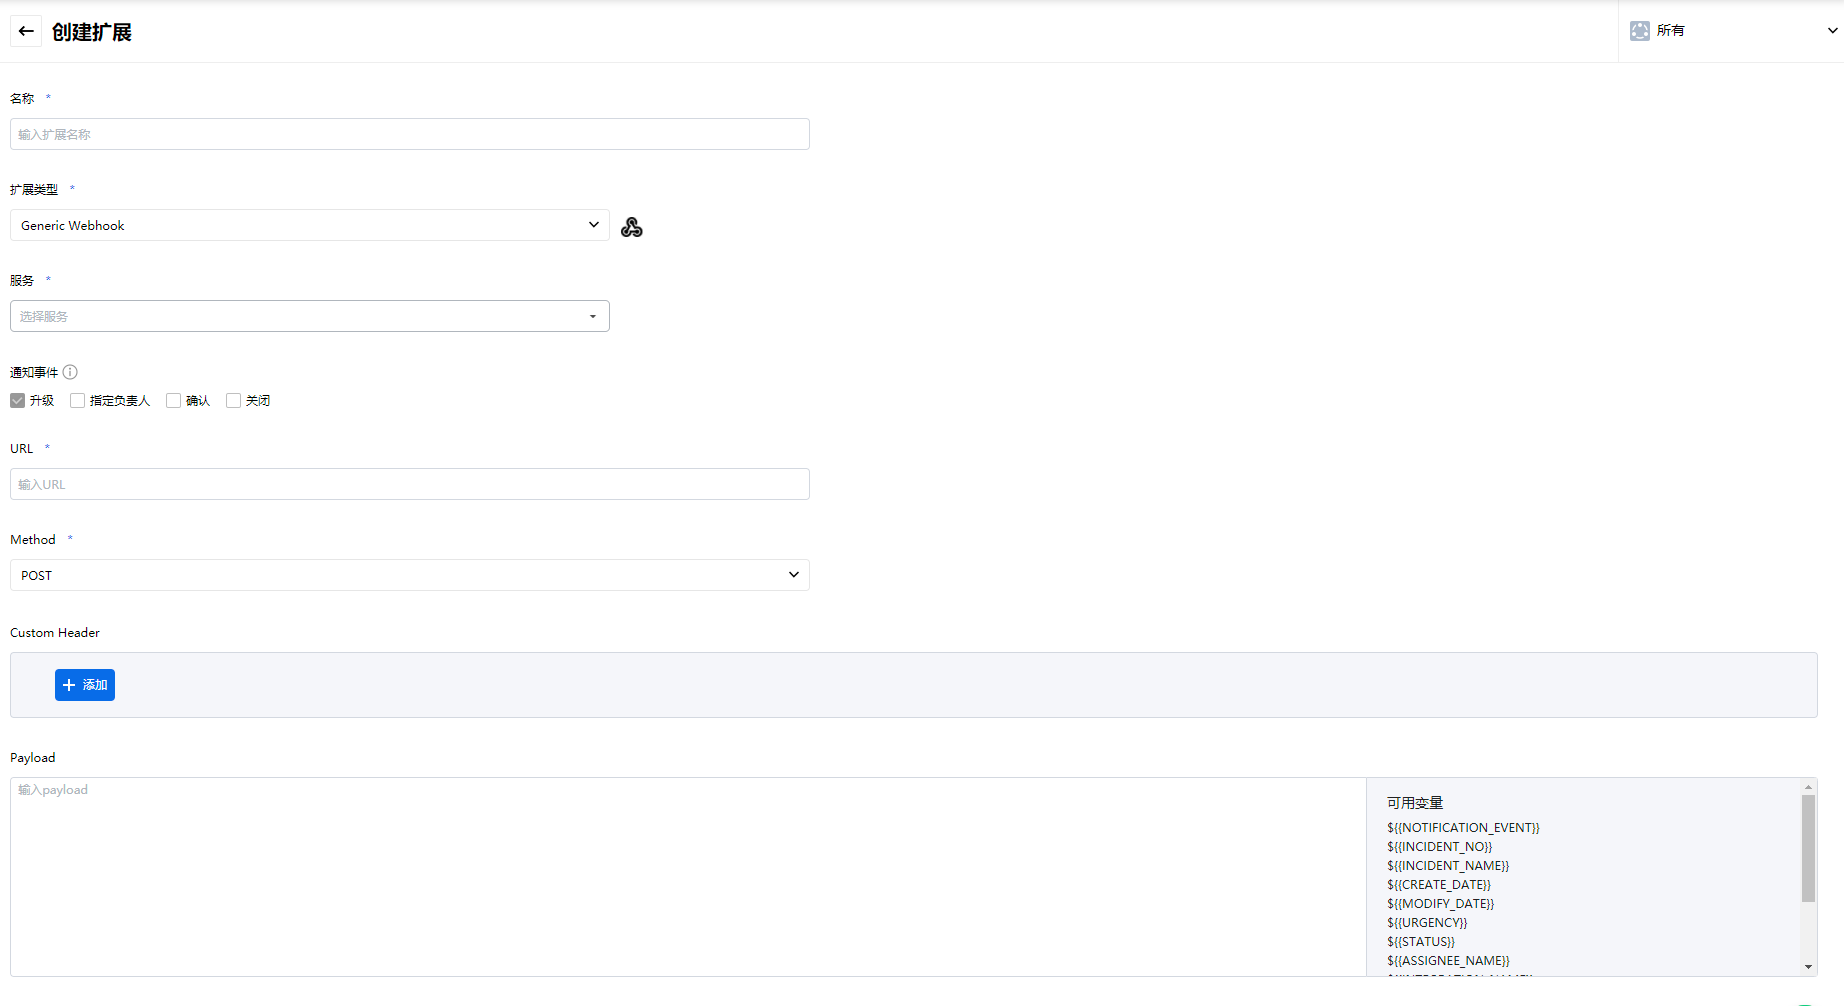Check the 确认 notification event
The width and height of the screenshot is (1844, 1006).
(x=174, y=401)
